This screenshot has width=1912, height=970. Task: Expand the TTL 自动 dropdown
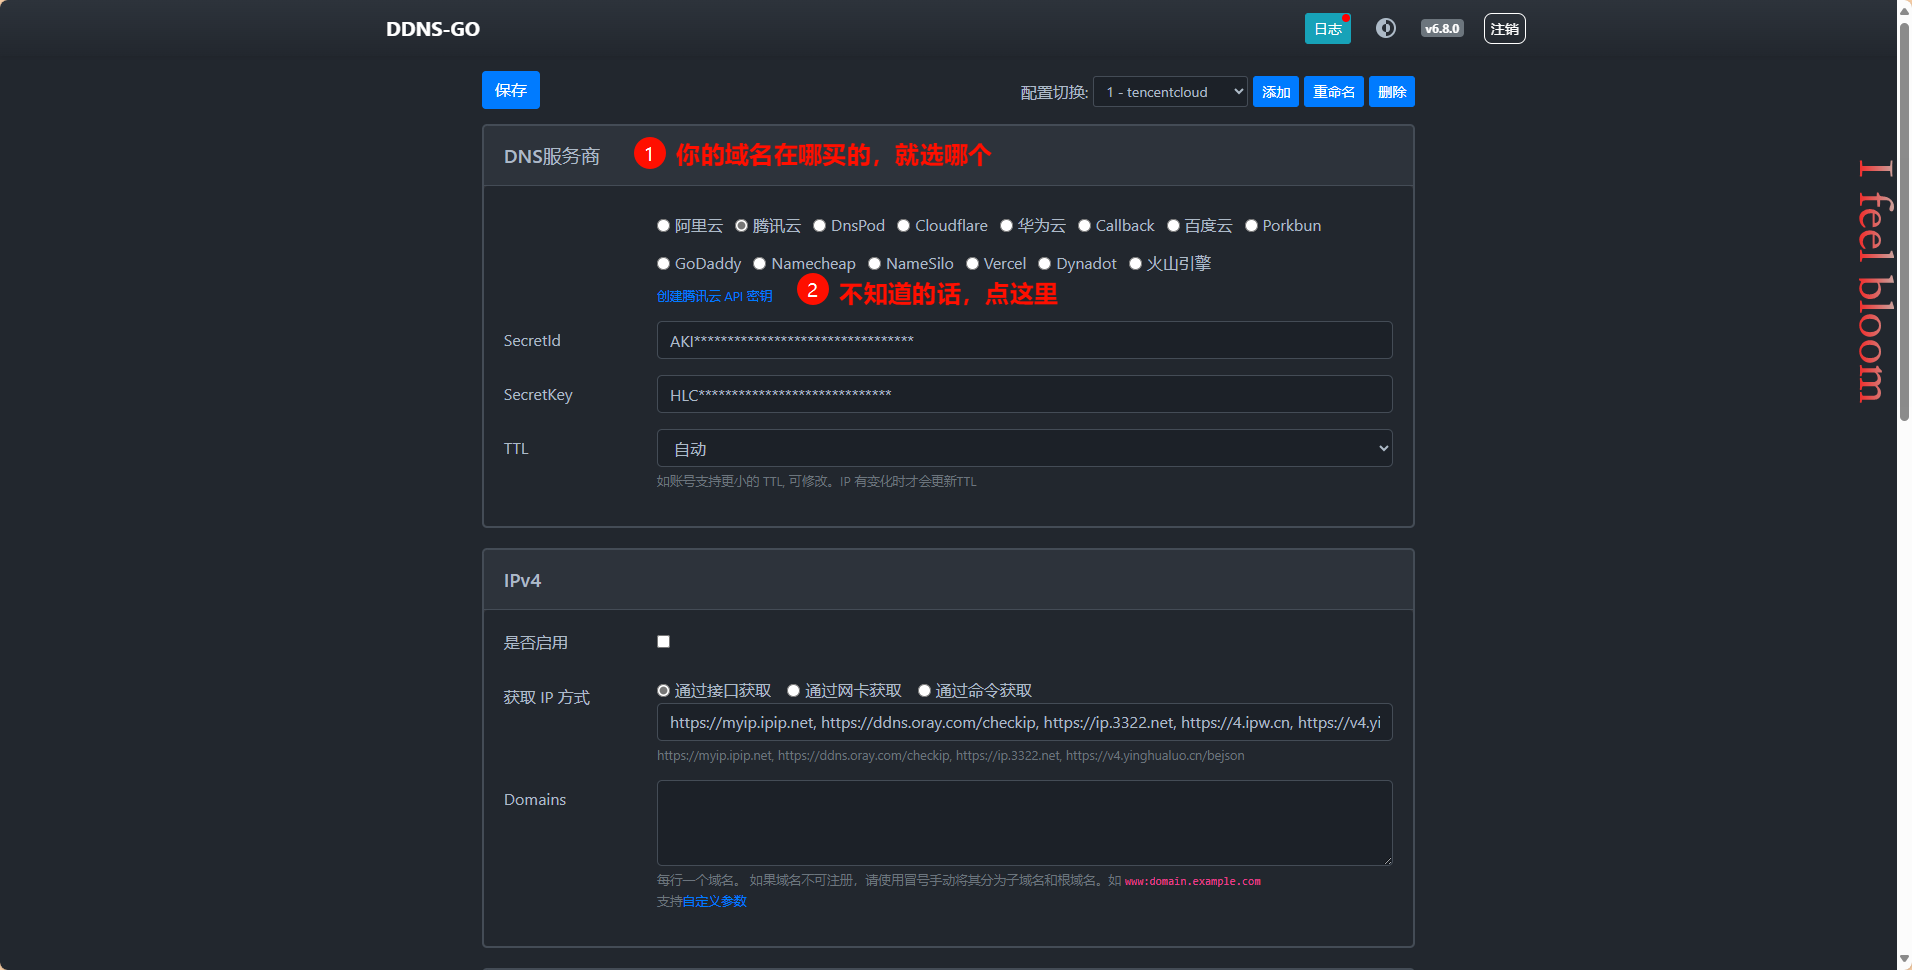[1023, 449]
